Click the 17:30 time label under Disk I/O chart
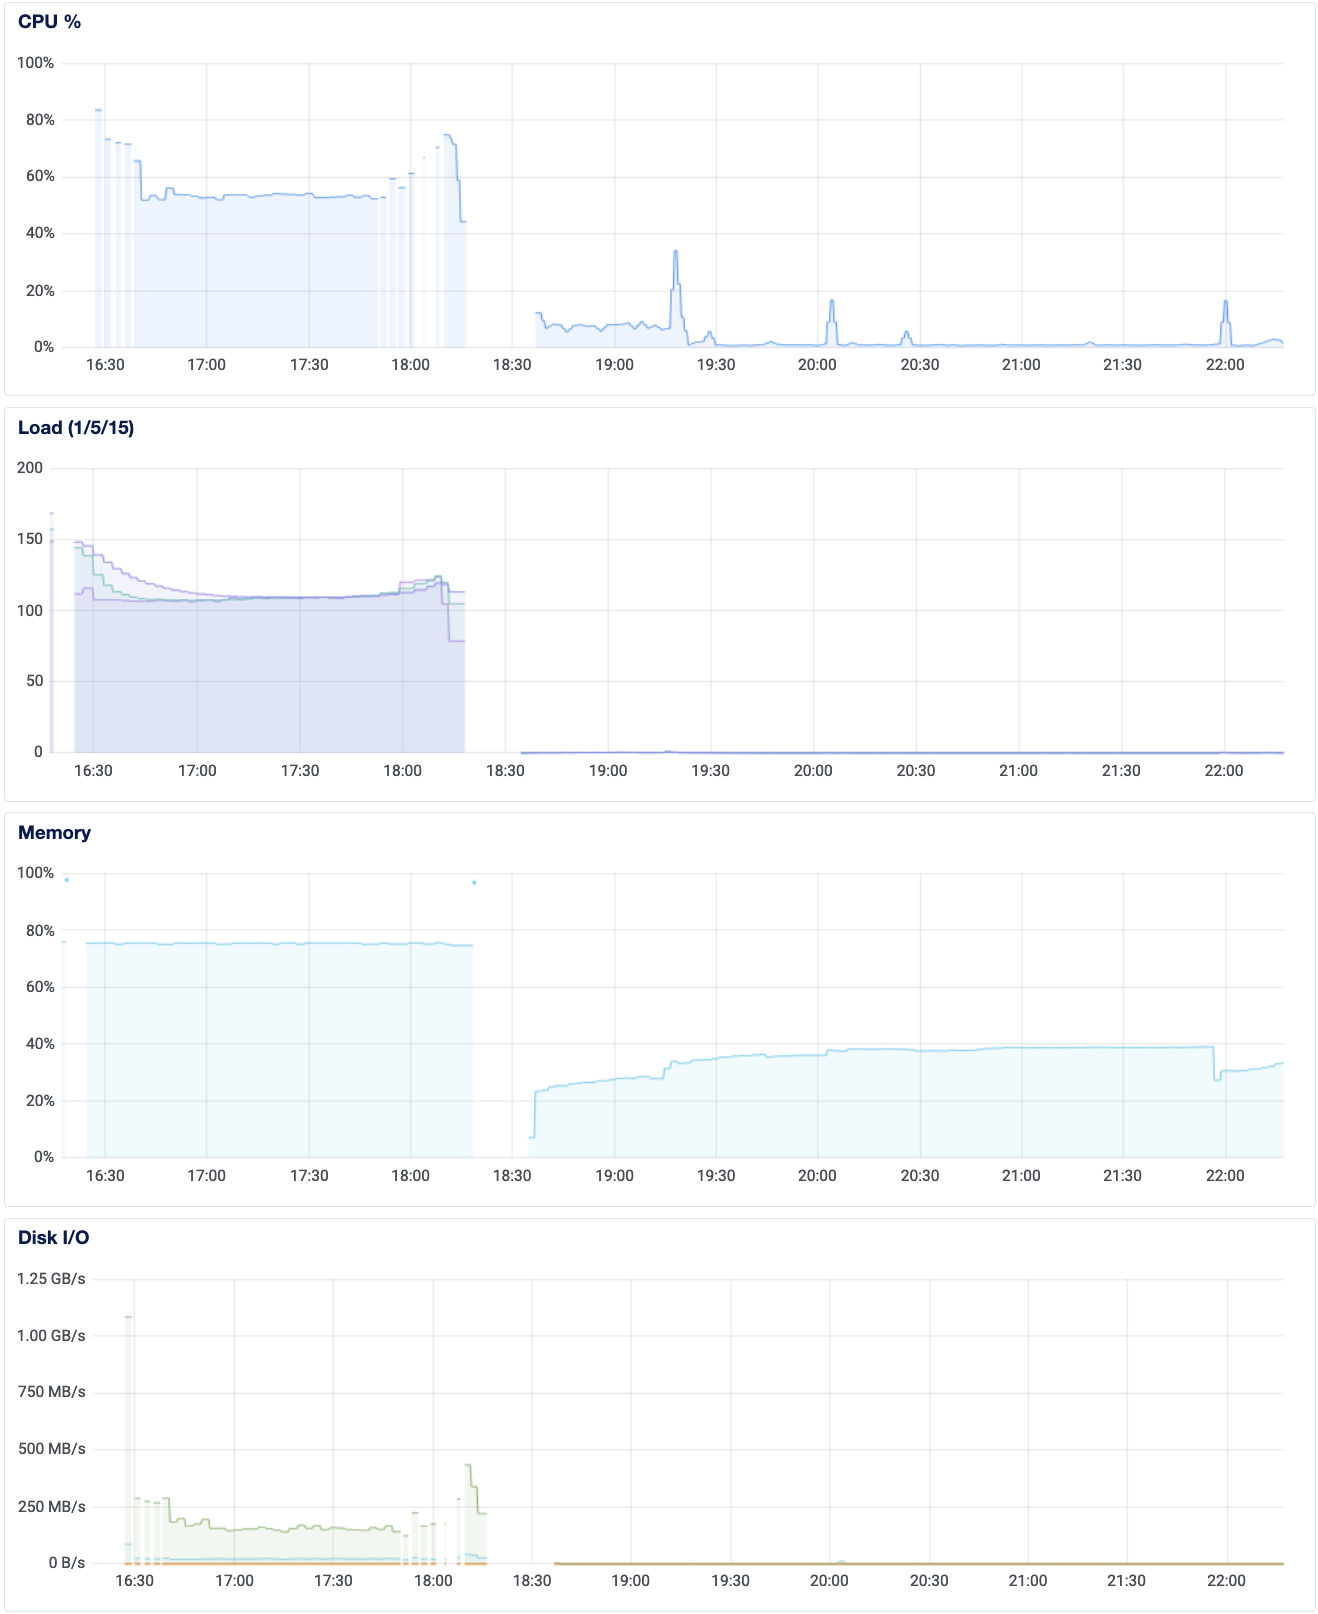The width and height of the screenshot is (1318, 1614). (x=333, y=1581)
